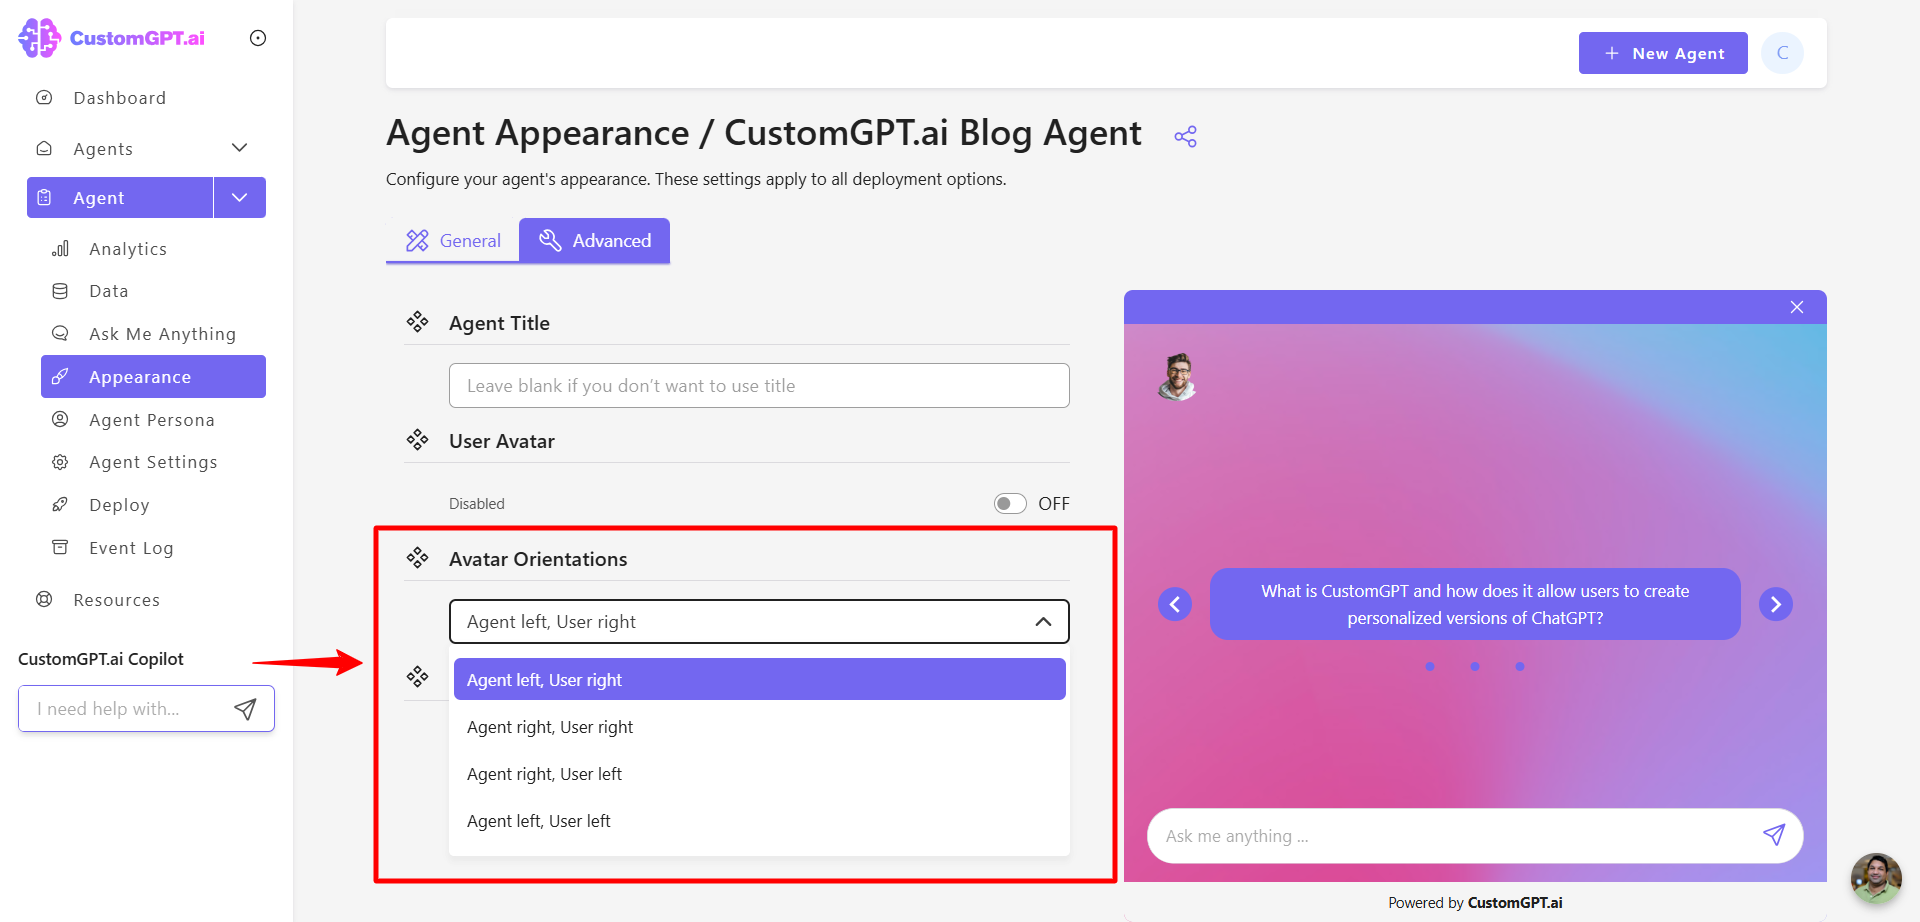Open the Resources page

pos(116,600)
